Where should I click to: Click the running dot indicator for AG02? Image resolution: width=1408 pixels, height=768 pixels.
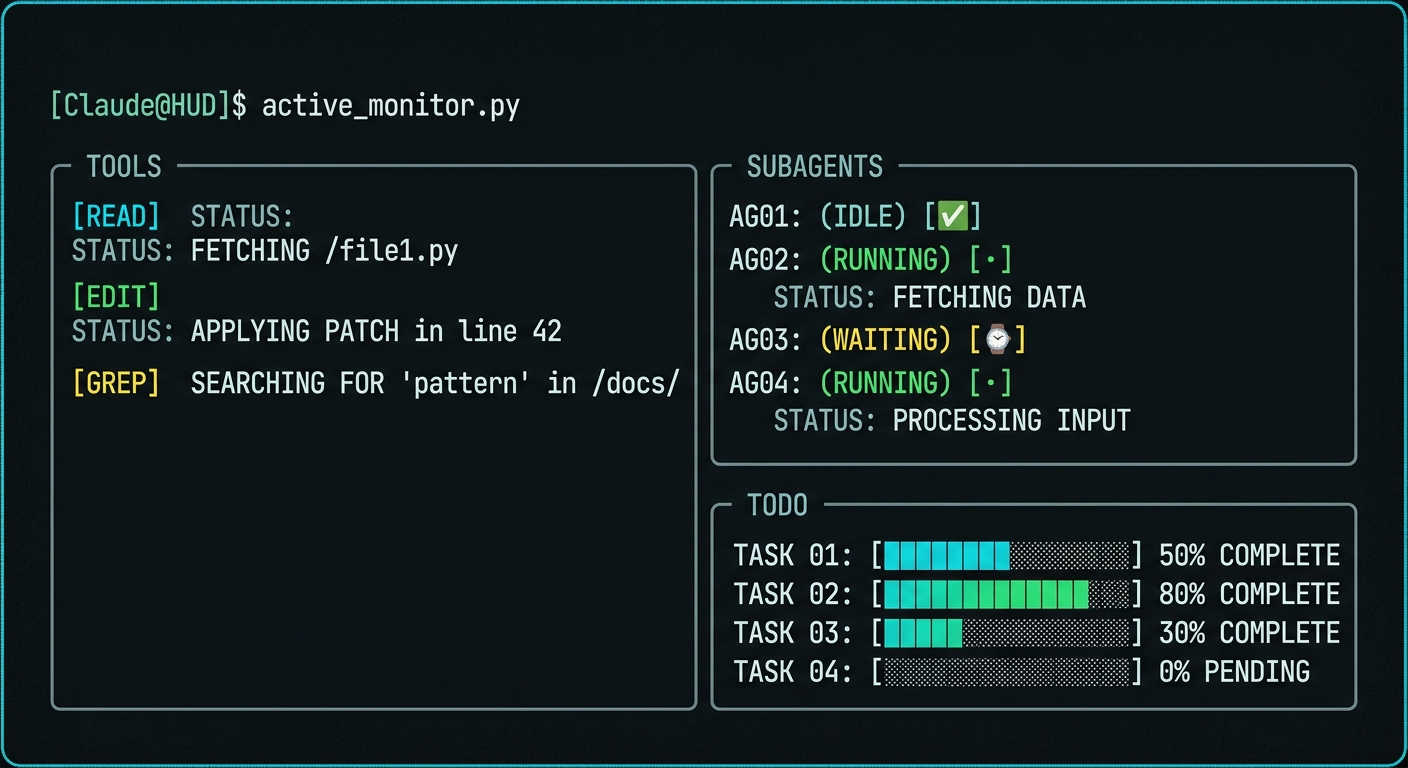tap(991, 260)
